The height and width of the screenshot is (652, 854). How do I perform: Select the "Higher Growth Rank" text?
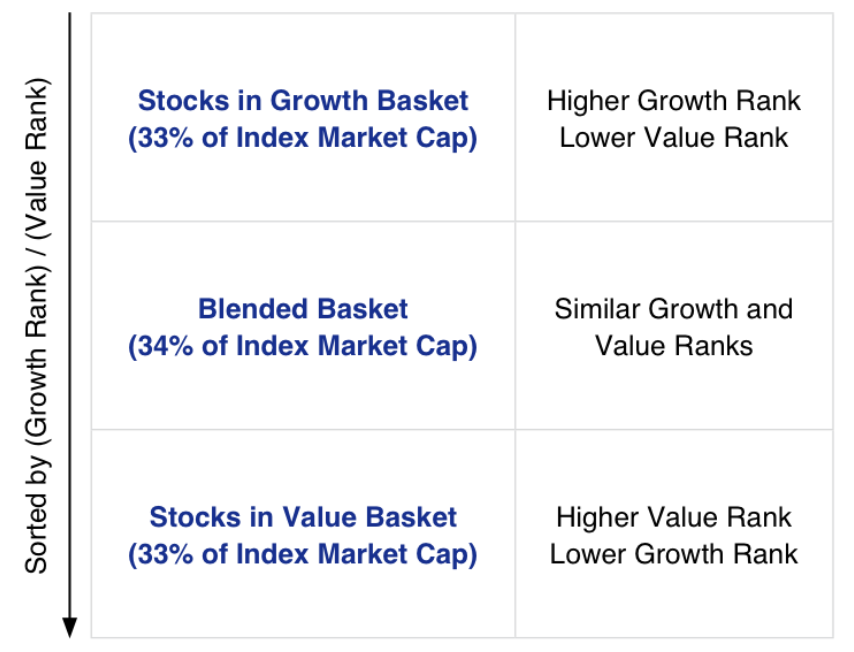(674, 101)
